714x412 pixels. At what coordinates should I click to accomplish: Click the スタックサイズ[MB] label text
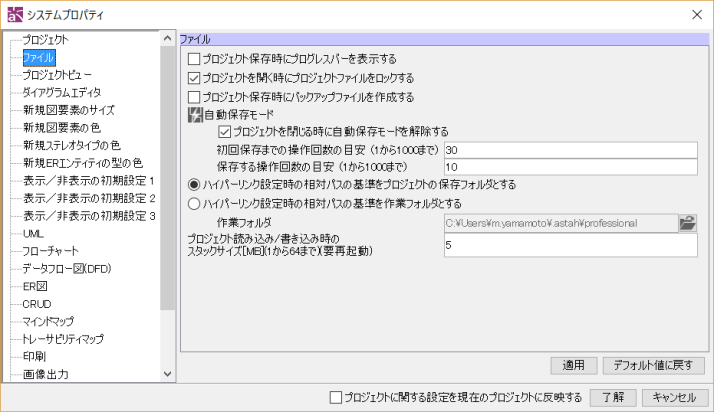tap(280, 251)
